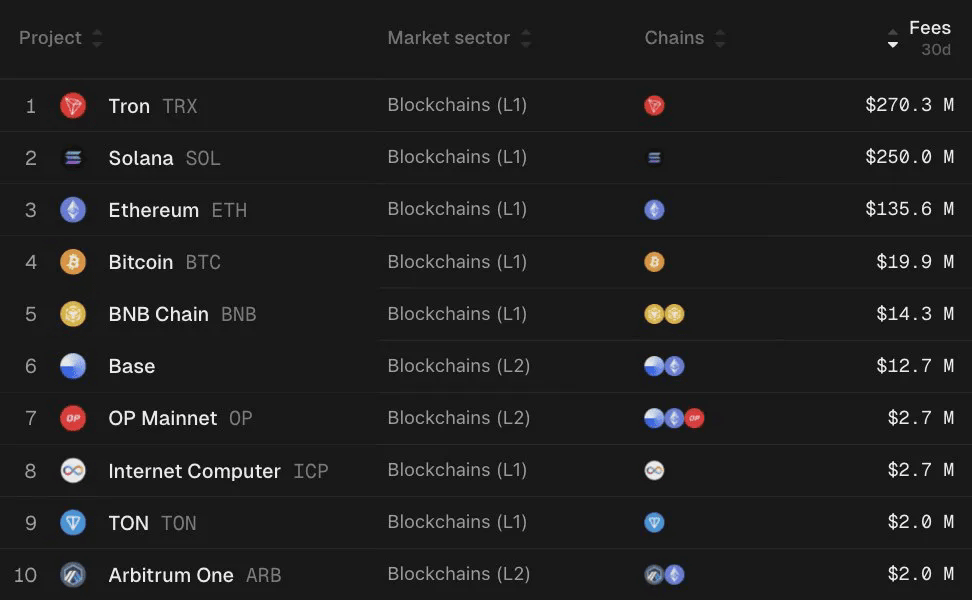
Task: Click the Internet Computer project logo icon
Action: pos(73,470)
